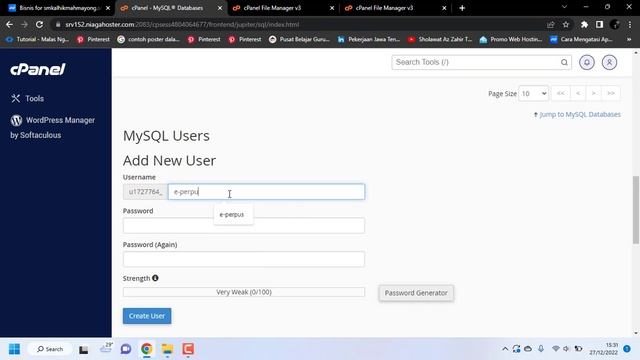Go to previous page of results
Screen dimensions: 640x360
578,93
